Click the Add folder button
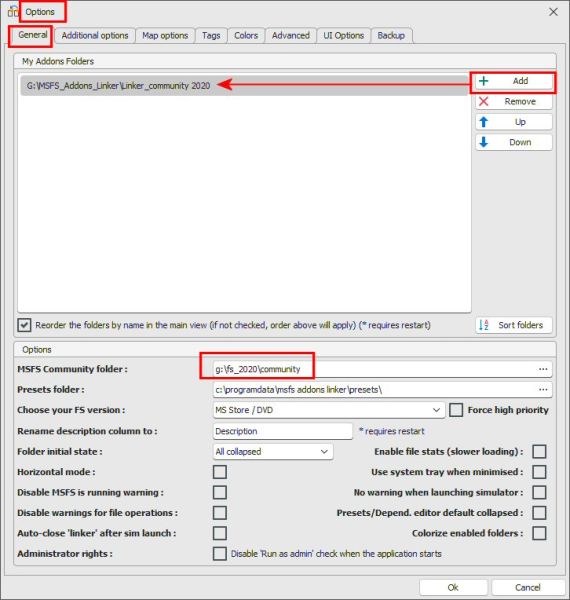Viewport: 570px width, 600px height. (x=514, y=82)
